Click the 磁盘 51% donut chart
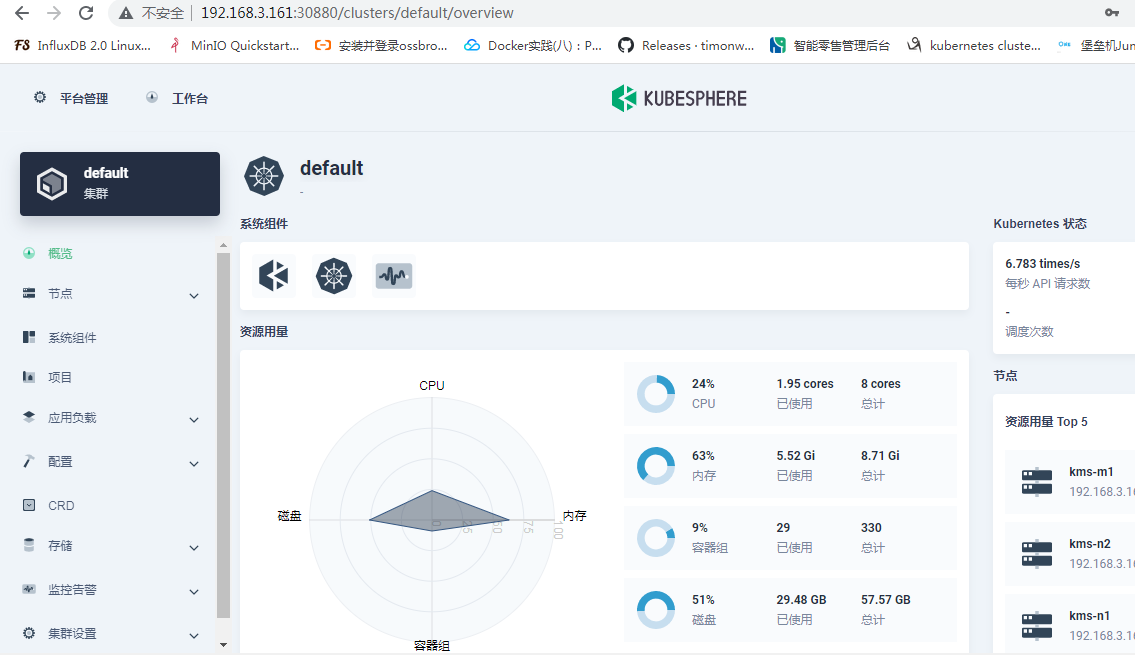Image resolution: width=1135 pixels, height=655 pixels. [656, 609]
